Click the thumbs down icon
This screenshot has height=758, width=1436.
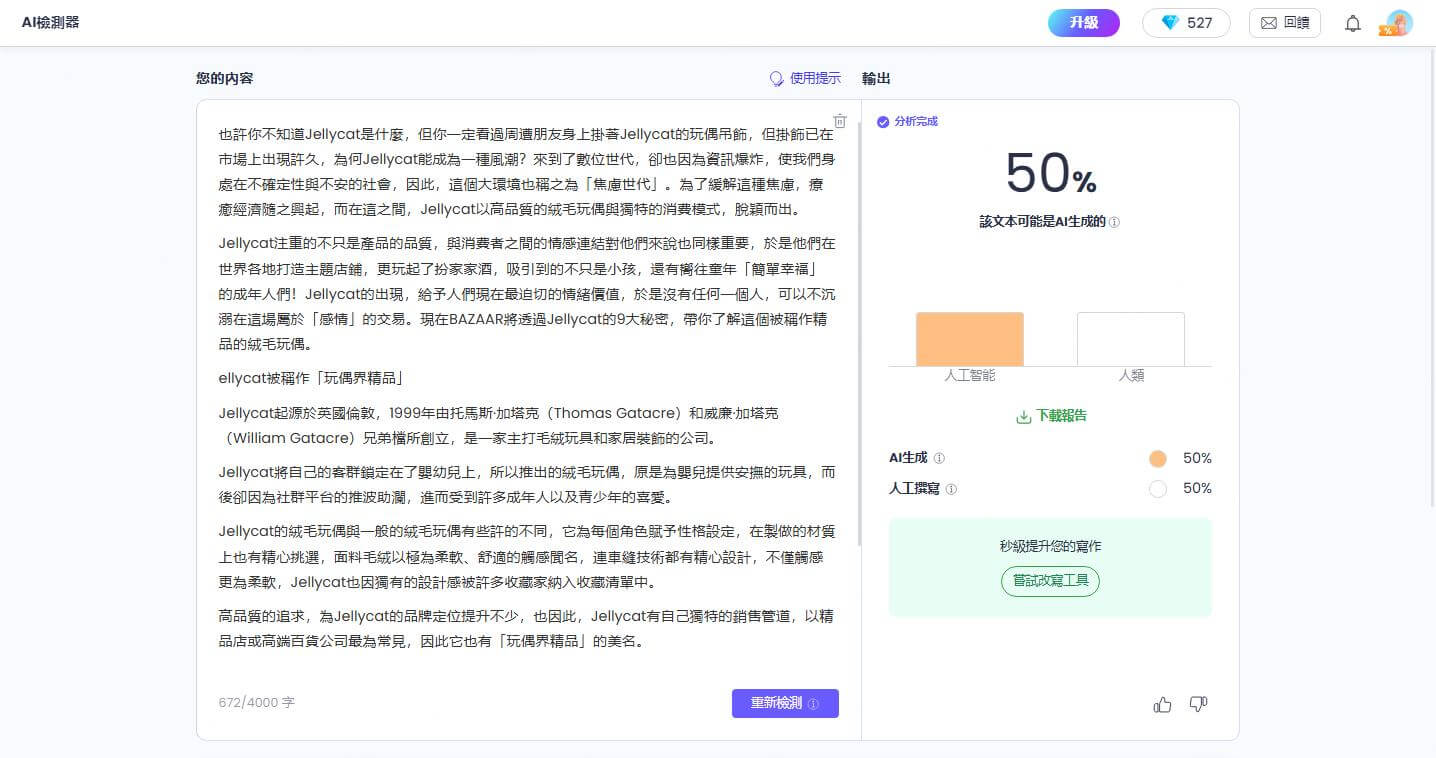point(1198,705)
